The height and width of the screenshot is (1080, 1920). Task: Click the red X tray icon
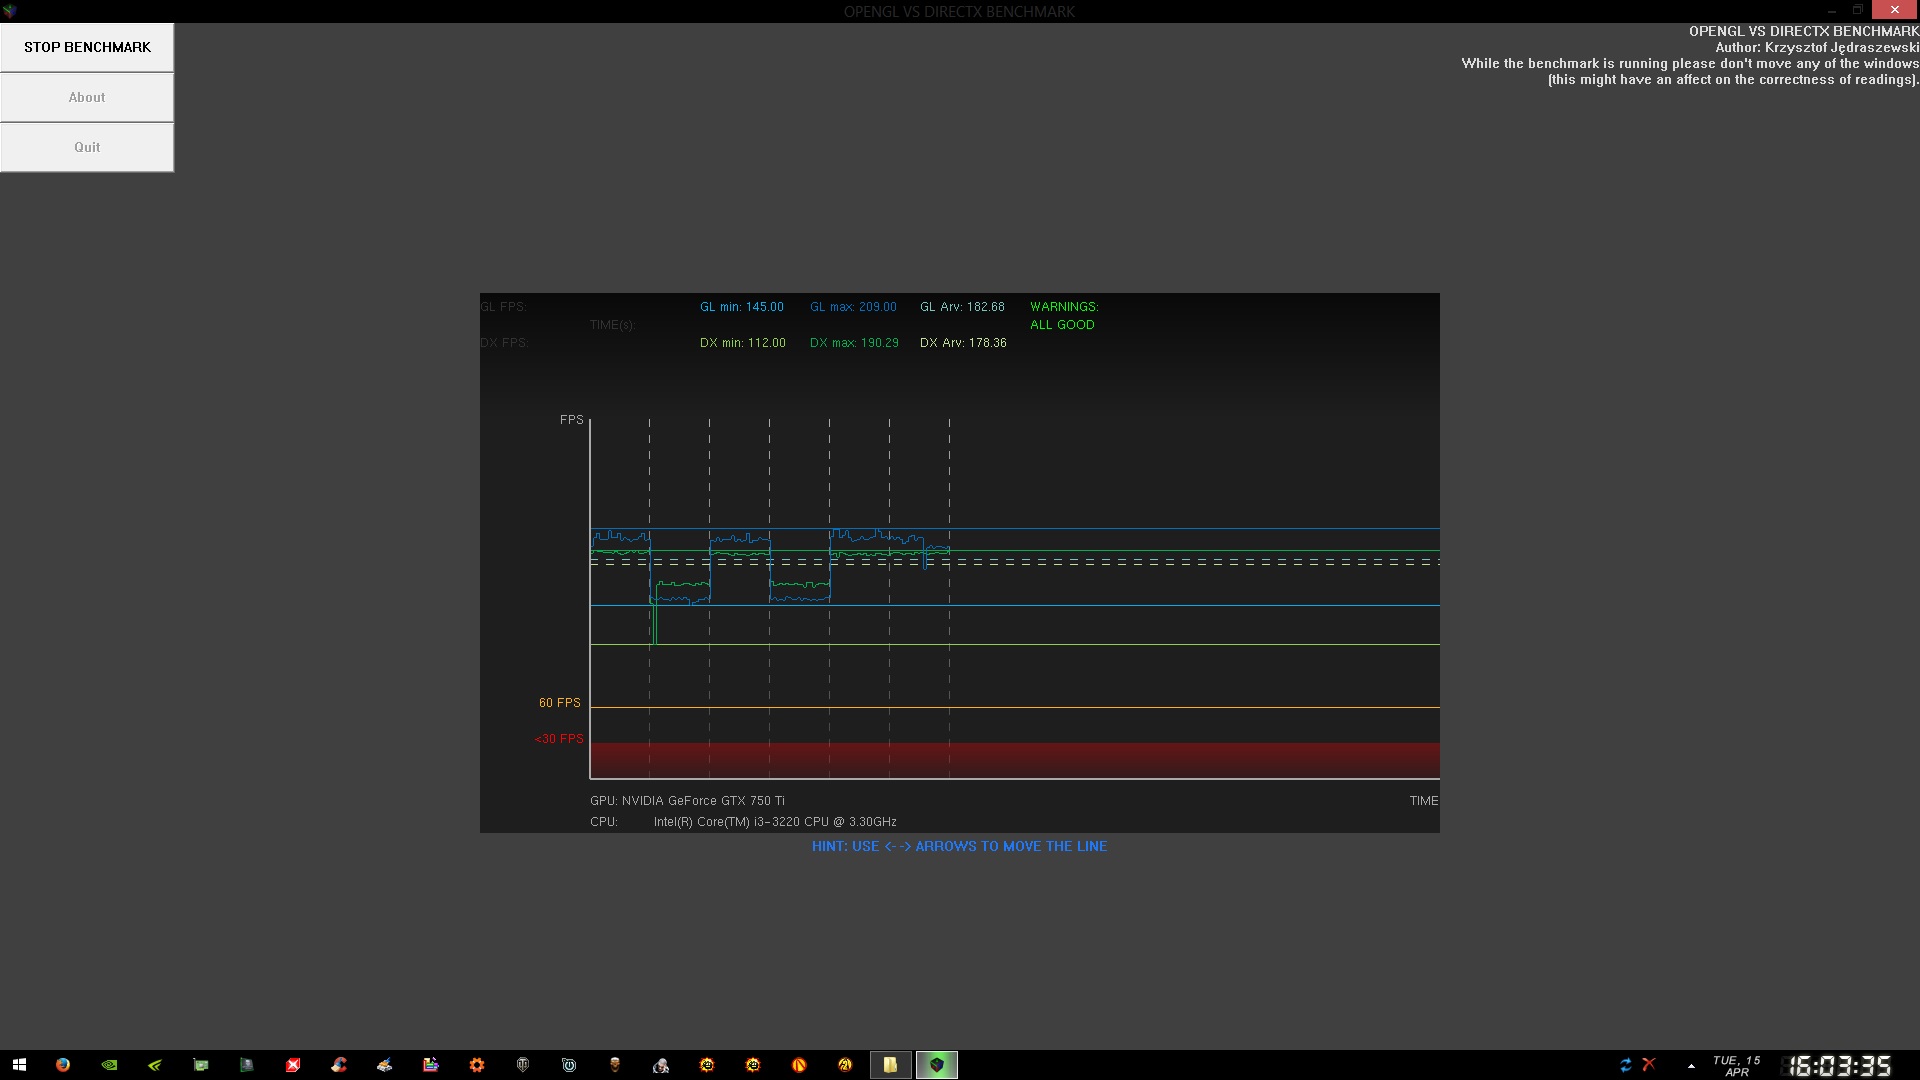click(1649, 1064)
